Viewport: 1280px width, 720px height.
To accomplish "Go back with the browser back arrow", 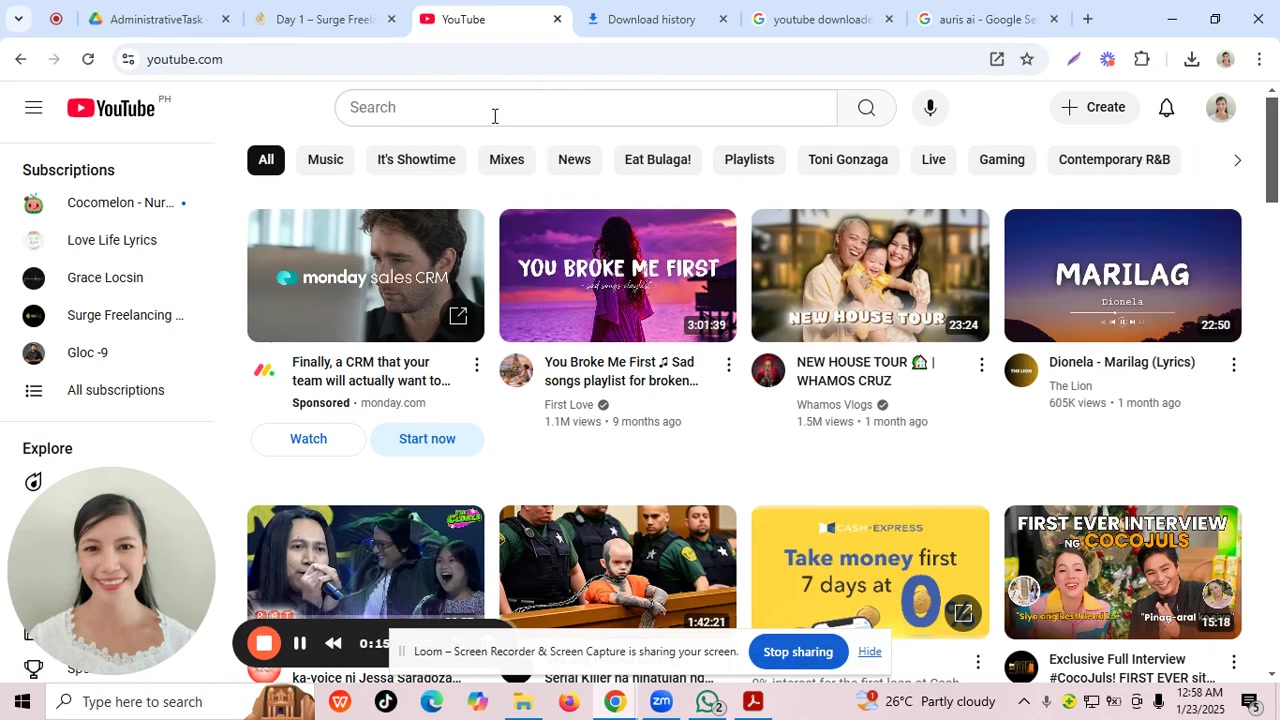I will [20, 59].
